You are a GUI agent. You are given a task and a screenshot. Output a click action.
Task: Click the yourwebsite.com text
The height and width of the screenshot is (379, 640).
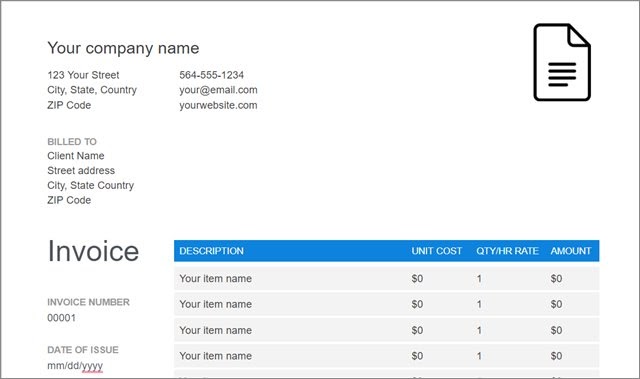(218, 105)
